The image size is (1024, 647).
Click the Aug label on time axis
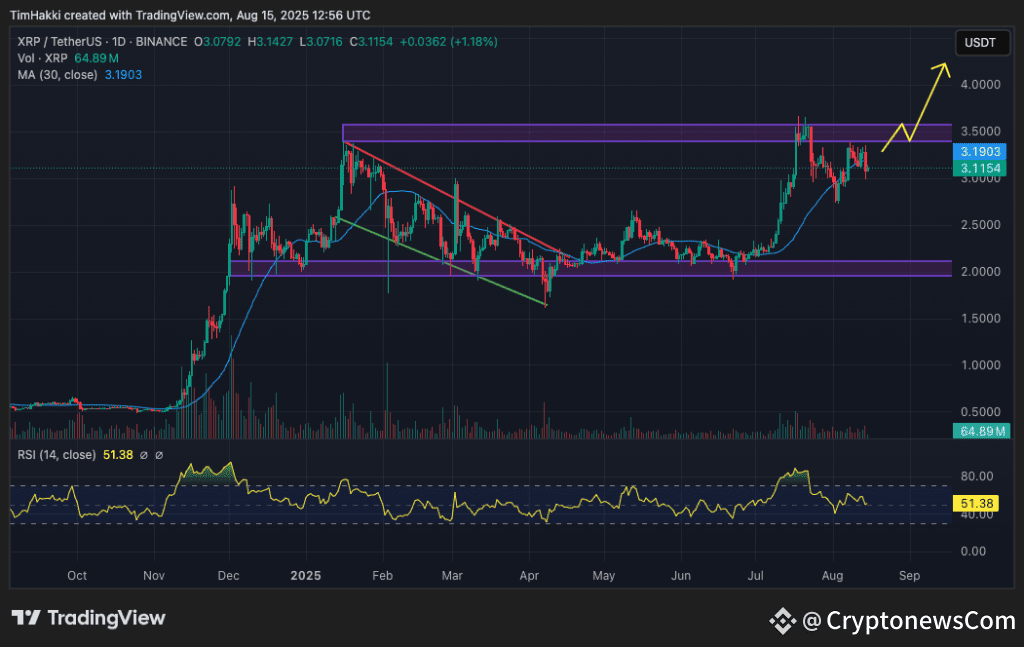pyautogui.click(x=833, y=576)
